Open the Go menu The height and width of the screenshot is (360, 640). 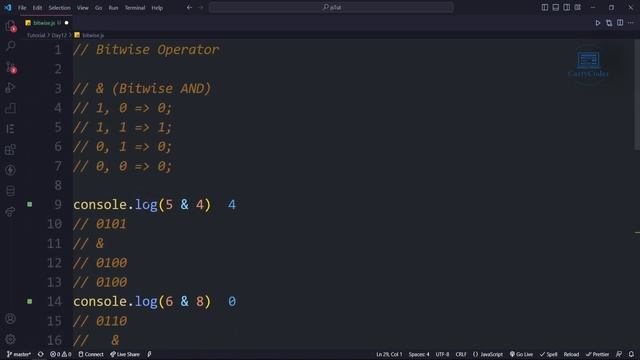tap(98, 8)
